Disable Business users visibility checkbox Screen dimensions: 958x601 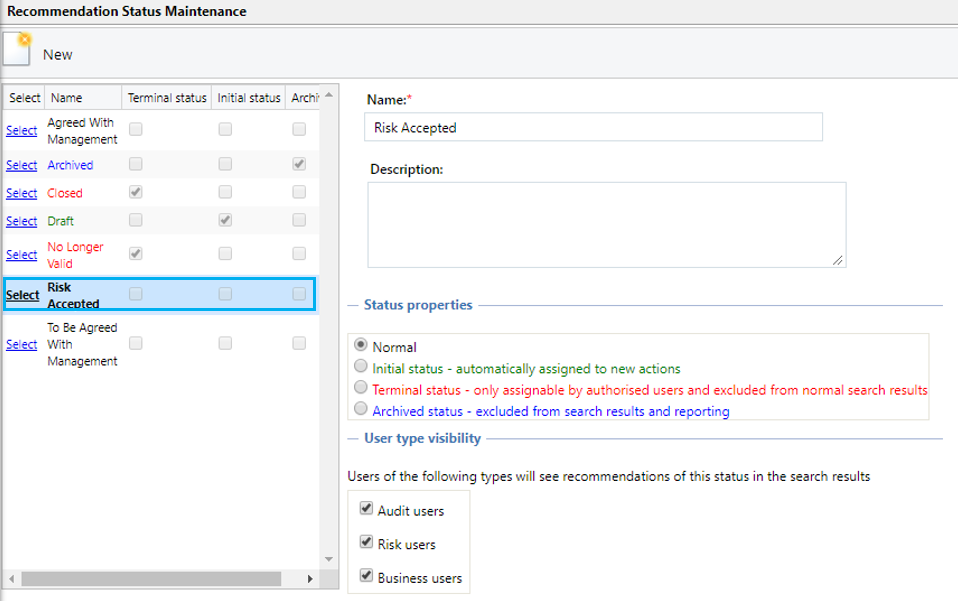(367, 575)
